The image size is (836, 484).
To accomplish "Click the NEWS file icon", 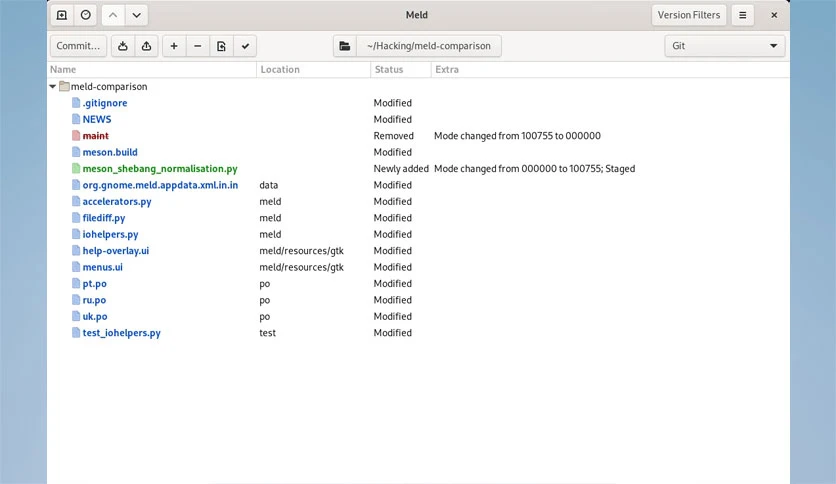I will (x=76, y=119).
